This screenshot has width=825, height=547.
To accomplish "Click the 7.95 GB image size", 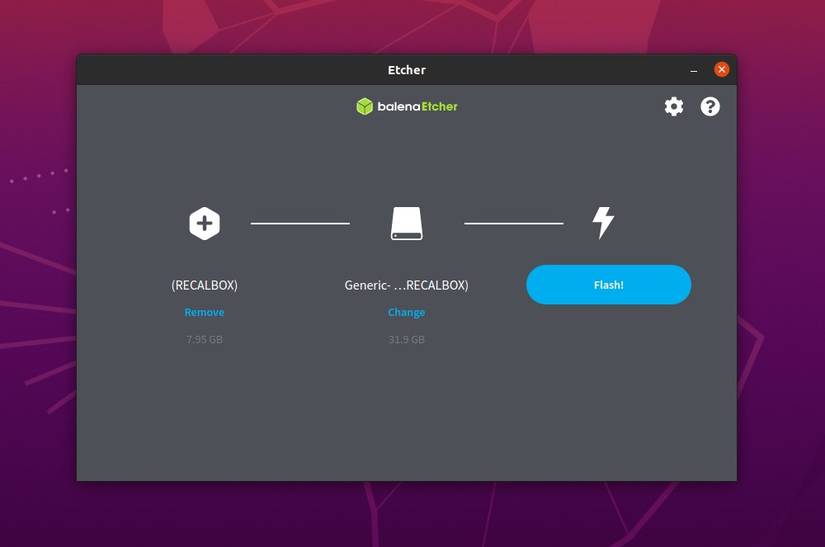I will 204,340.
